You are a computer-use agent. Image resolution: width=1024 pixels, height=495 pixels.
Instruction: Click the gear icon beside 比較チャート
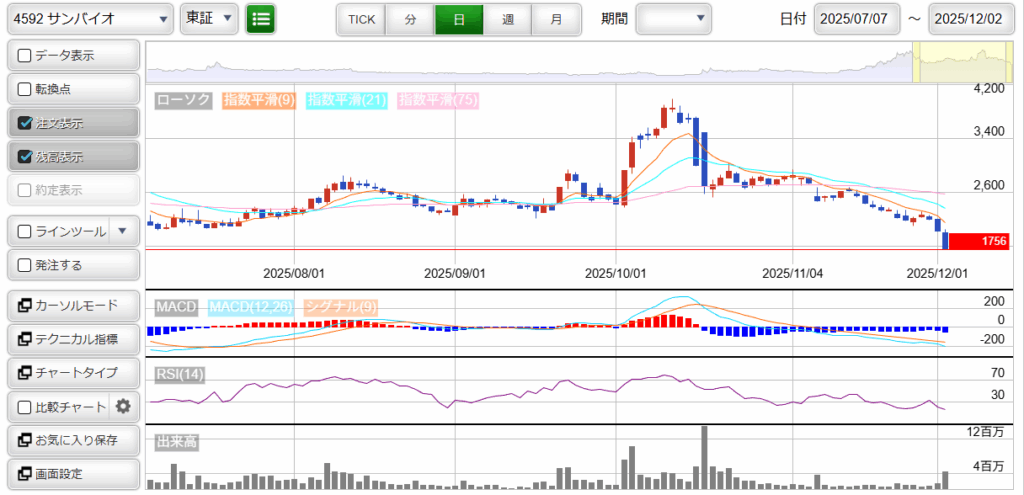(x=124, y=406)
